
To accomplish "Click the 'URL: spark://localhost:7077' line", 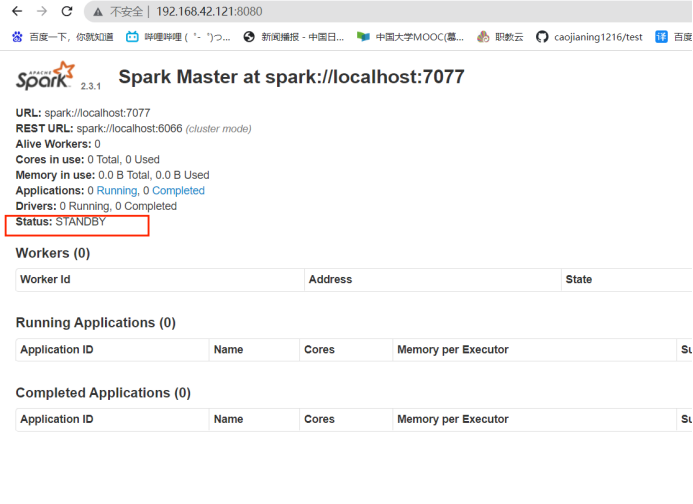I will 83,113.
